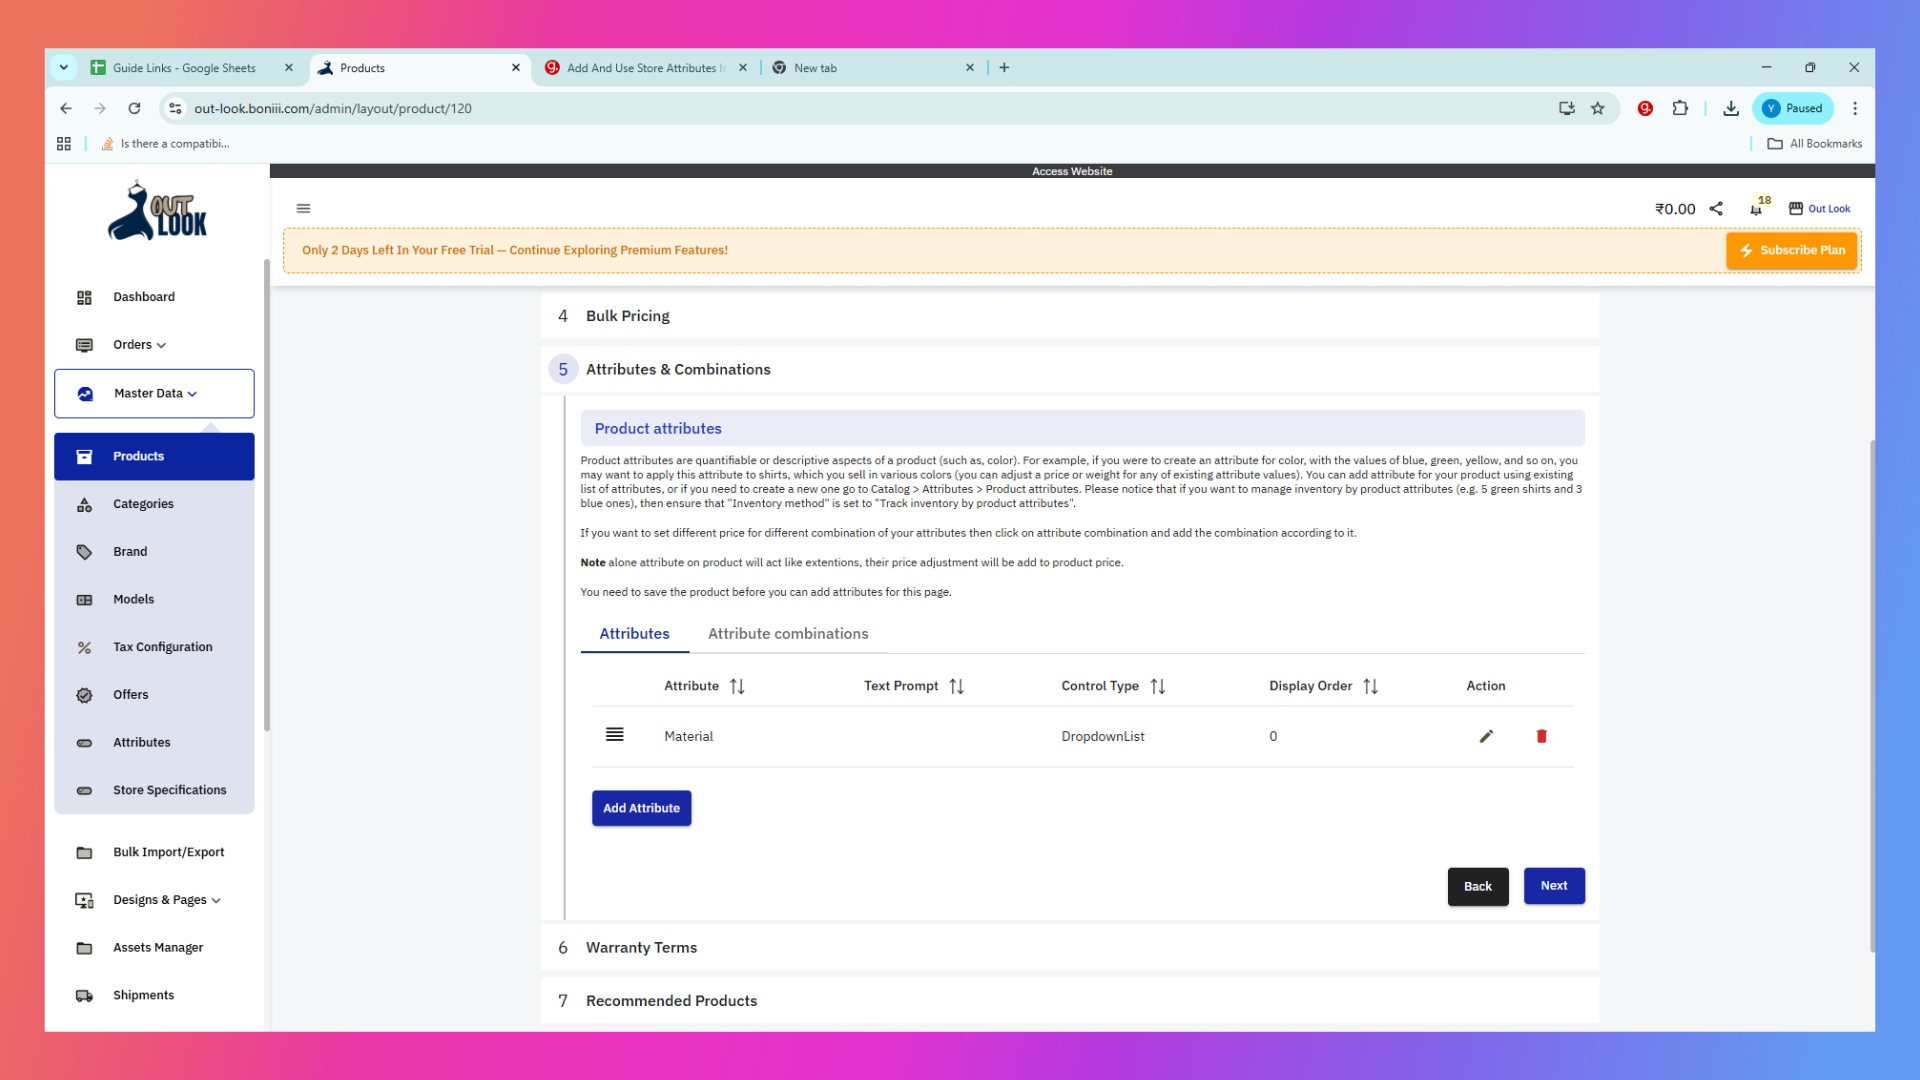
Task: Switch to the Attribute combinations tab
Action: tap(788, 633)
